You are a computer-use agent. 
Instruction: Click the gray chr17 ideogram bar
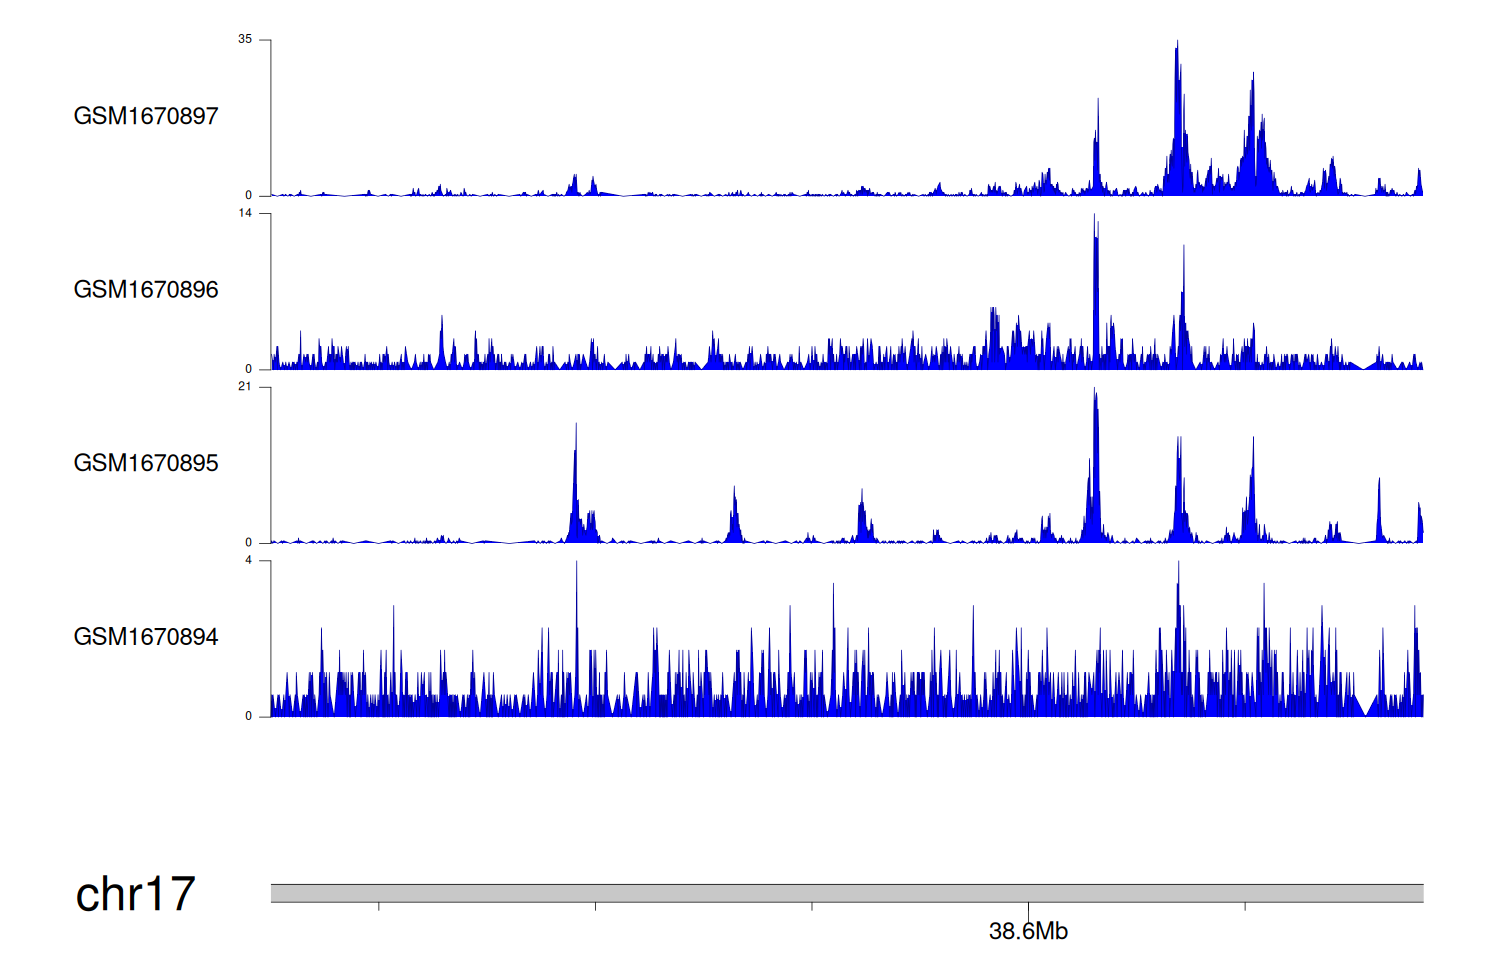click(846, 893)
